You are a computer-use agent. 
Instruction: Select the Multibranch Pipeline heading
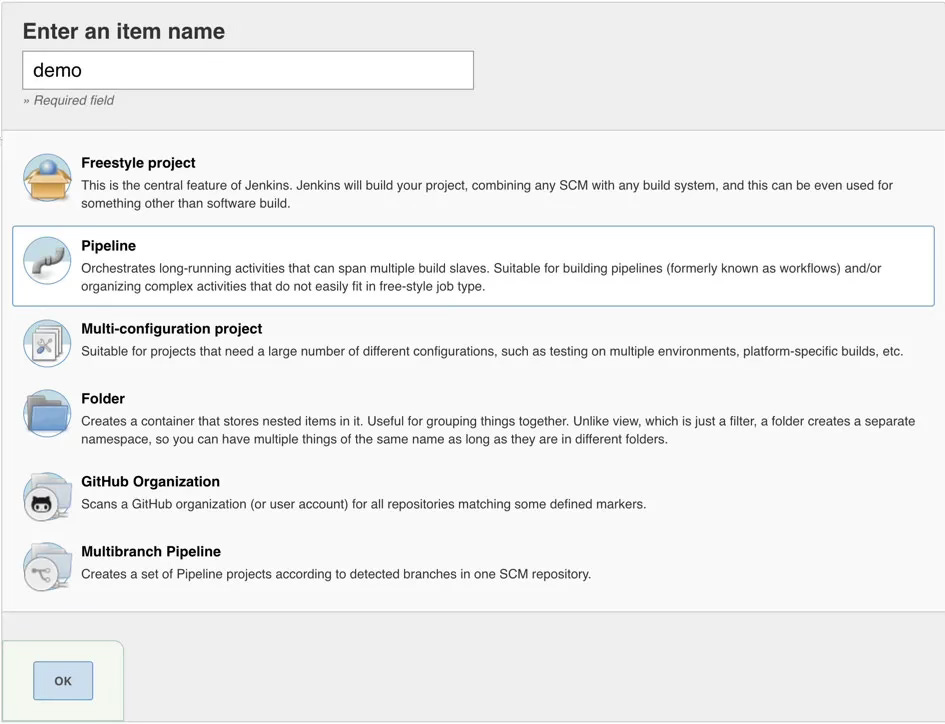coord(151,552)
